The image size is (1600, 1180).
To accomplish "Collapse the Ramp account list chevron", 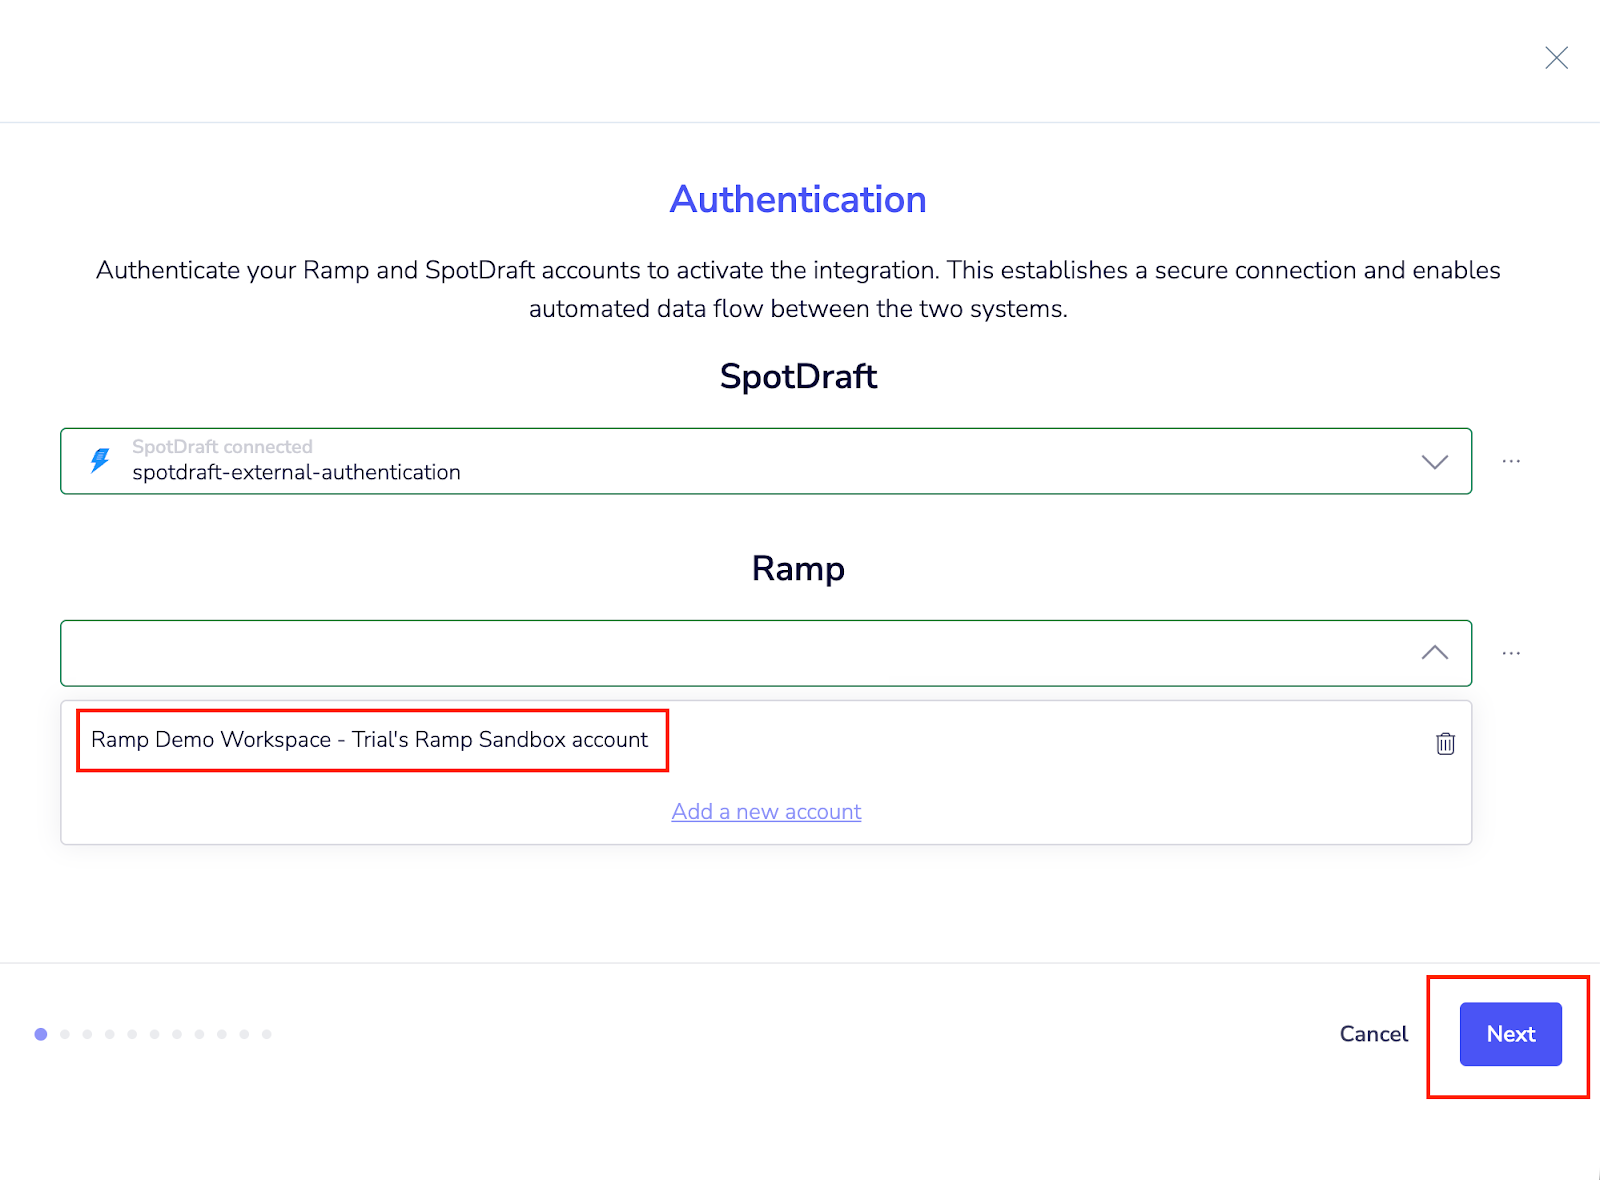I will coord(1434,653).
